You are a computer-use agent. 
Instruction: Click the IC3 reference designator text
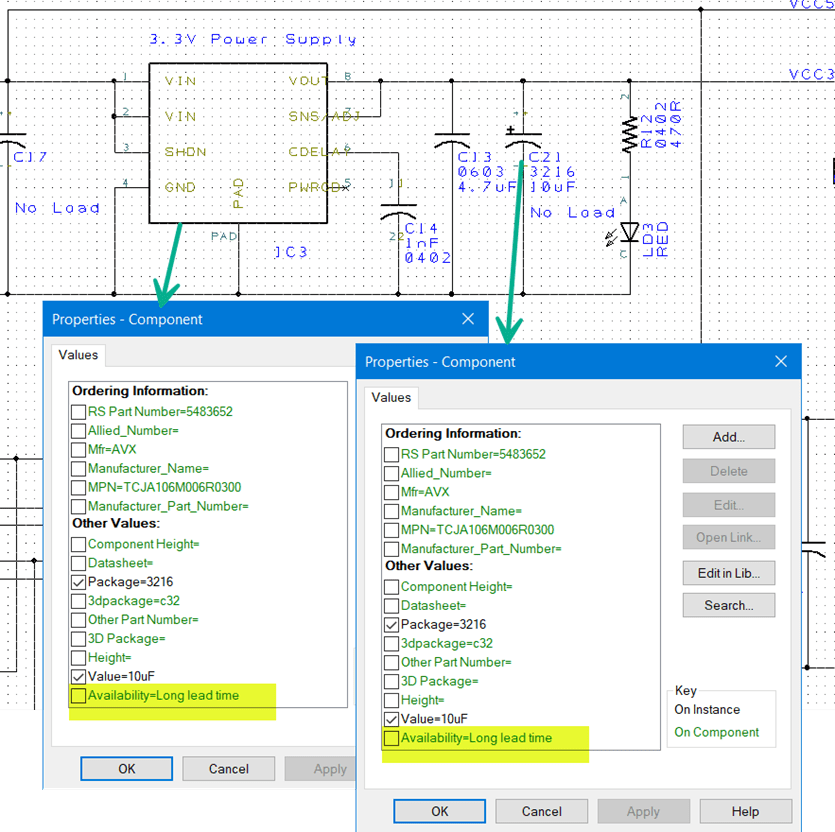click(291, 252)
